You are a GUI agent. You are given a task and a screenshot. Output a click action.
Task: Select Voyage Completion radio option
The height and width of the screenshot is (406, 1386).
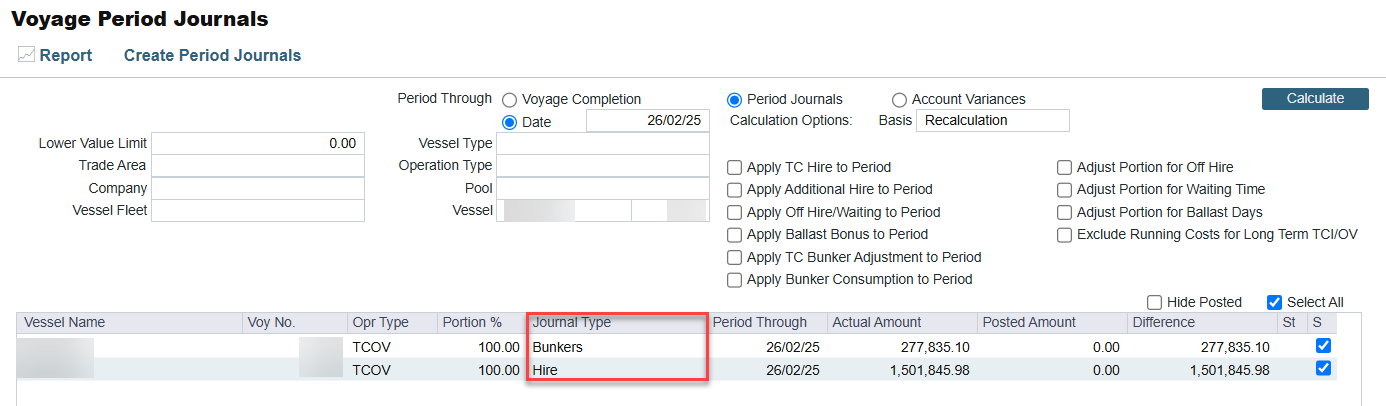tap(510, 100)
